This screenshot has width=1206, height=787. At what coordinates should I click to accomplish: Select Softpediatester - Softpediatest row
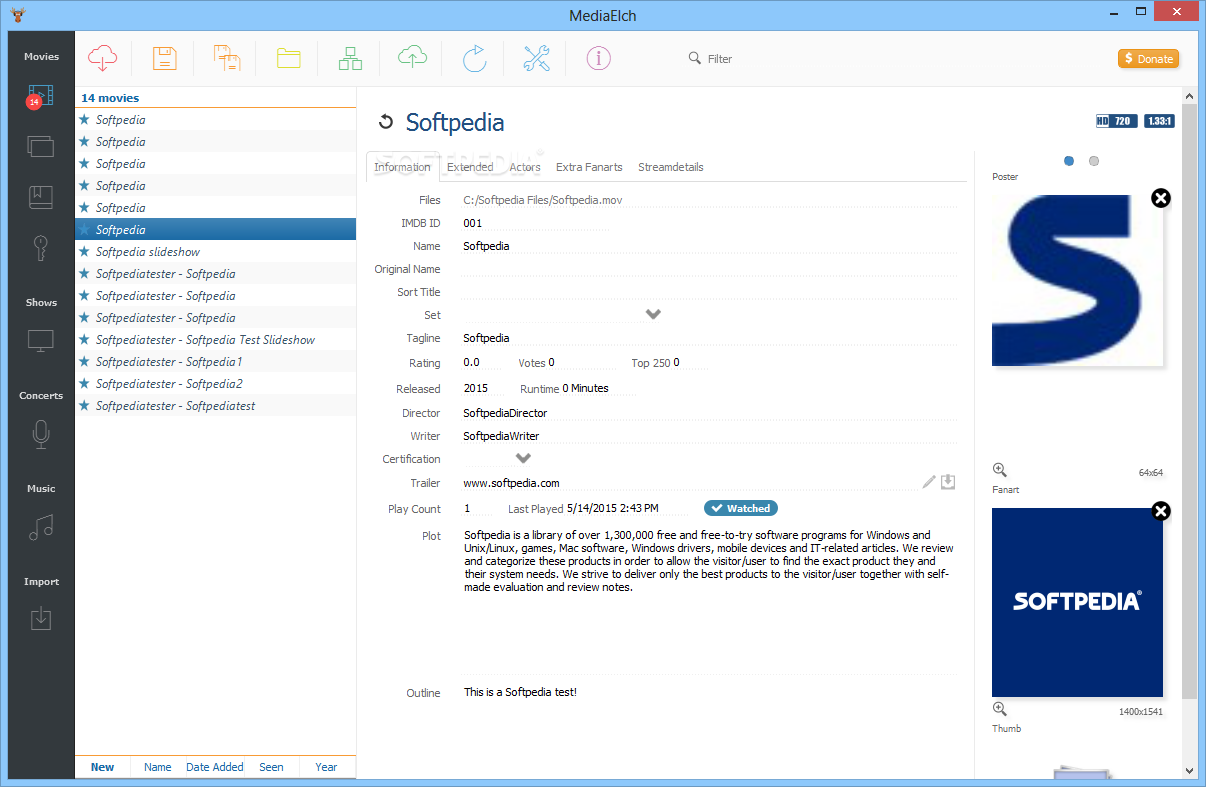click(x=215, y=406)
